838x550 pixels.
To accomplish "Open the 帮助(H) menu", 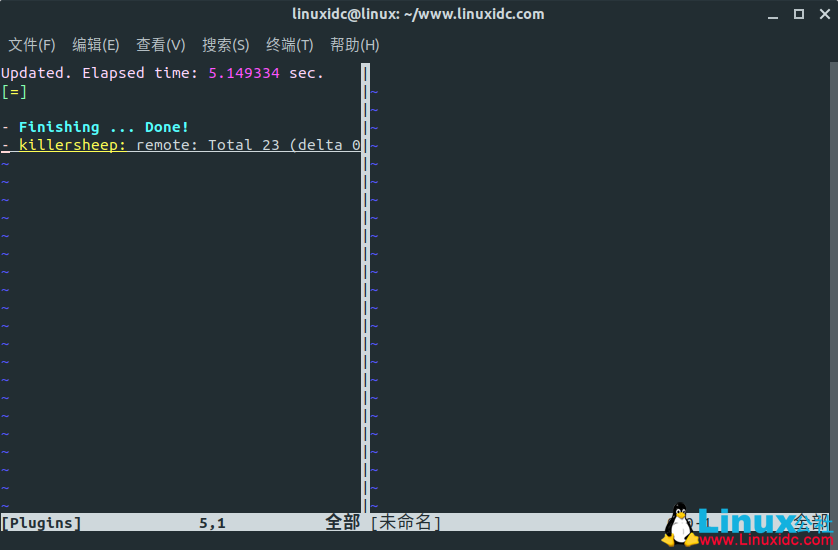I will click(x=354, y=45).
